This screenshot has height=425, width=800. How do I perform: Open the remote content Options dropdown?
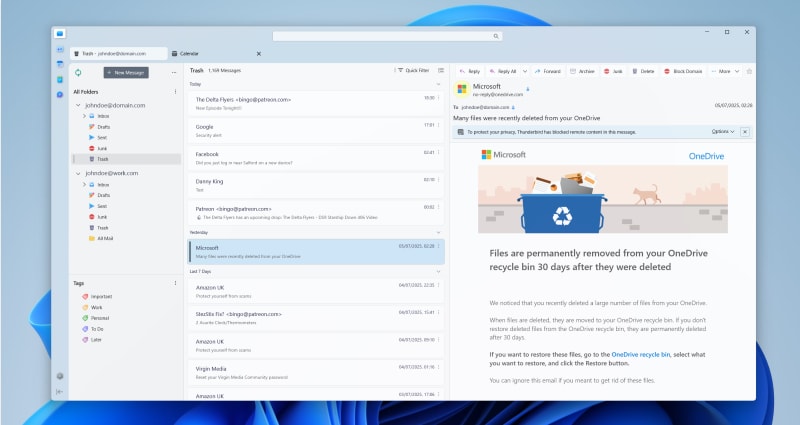(723, 131)
